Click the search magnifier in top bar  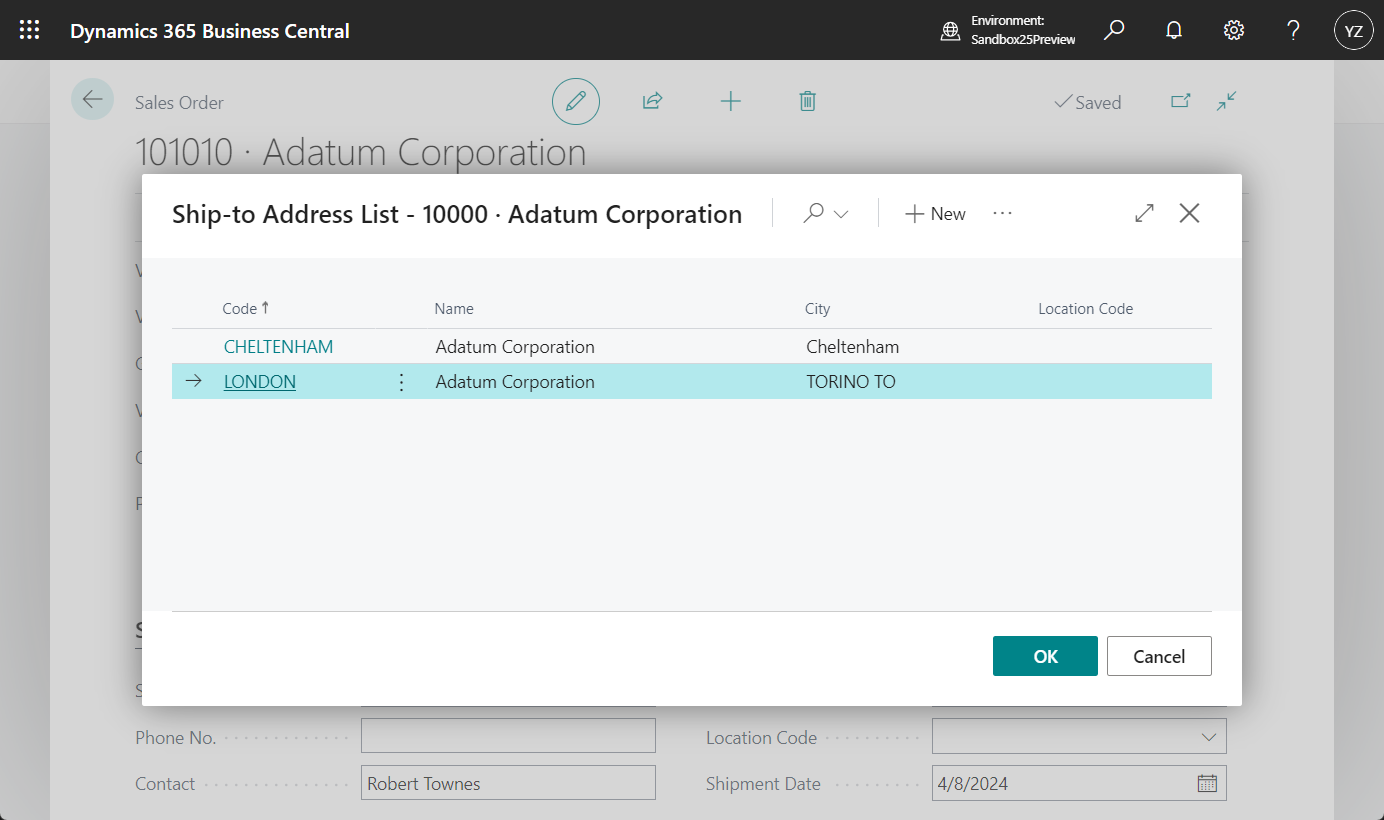[1114, 30]
